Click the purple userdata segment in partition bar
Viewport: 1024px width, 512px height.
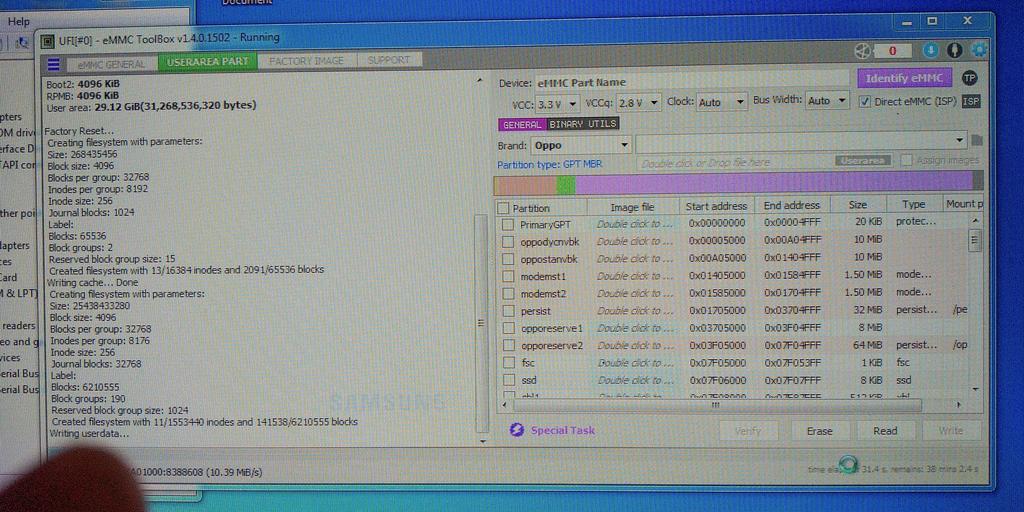[x=775, y=182]
